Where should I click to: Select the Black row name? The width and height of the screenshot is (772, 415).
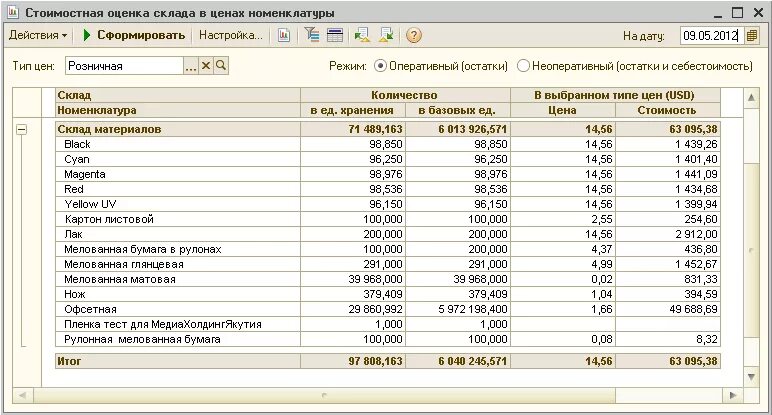tap(77, 144)
